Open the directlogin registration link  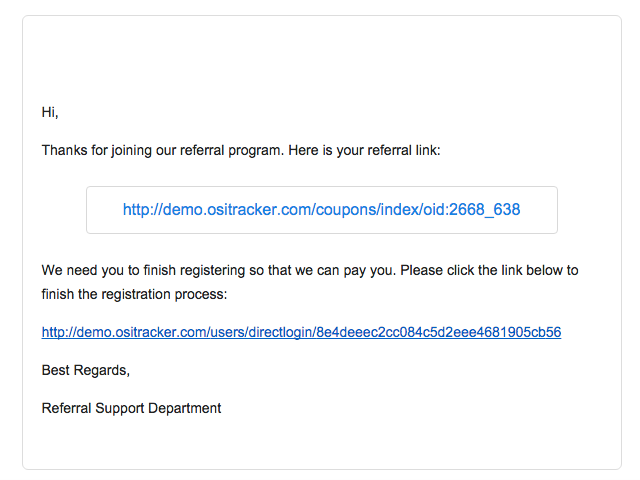click(x=301, y=332)
